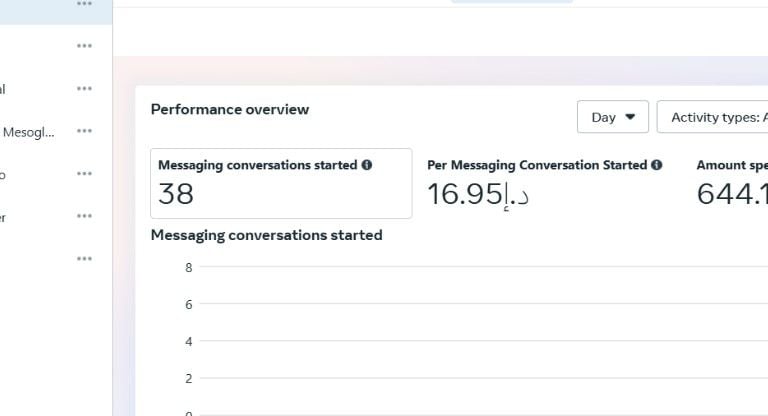Screen dimensions: 768x416
Task: Open the three-dot menu just below the highlighted sidebar row
Action: [x=84, y=46]
